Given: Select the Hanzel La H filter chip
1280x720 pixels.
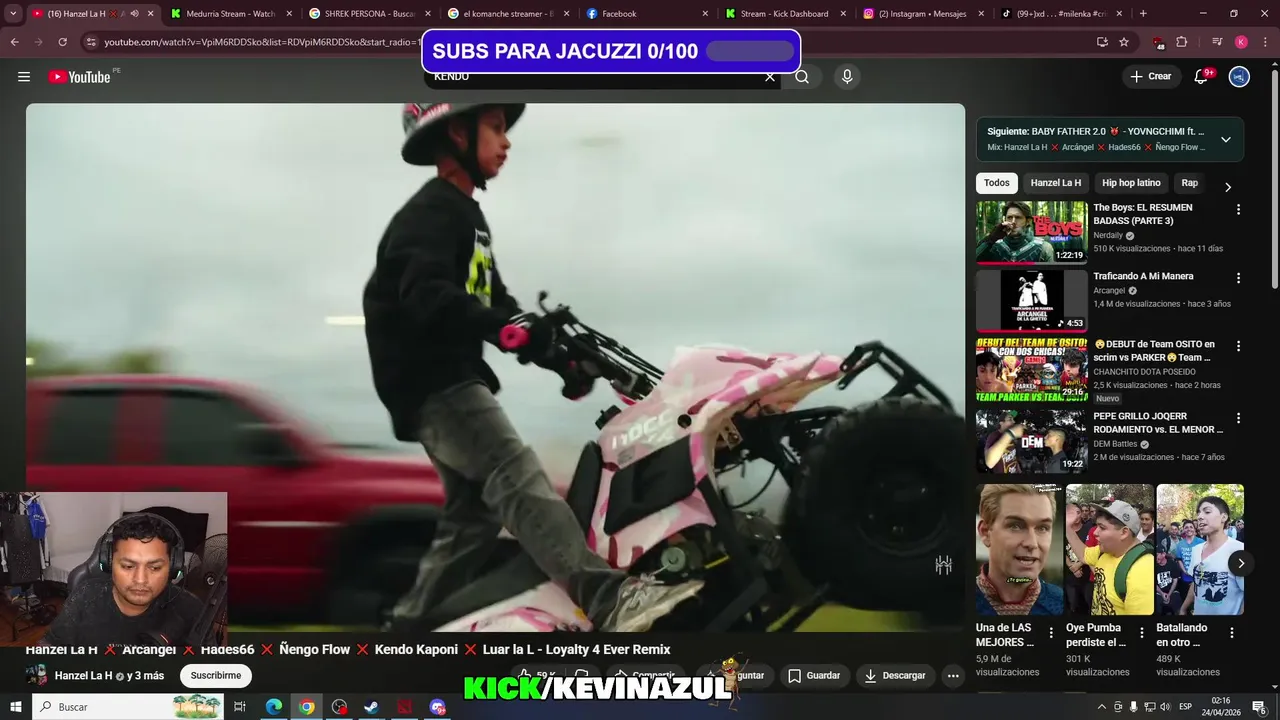Looking at the screenshot, I should click(x=1056, y=183).
